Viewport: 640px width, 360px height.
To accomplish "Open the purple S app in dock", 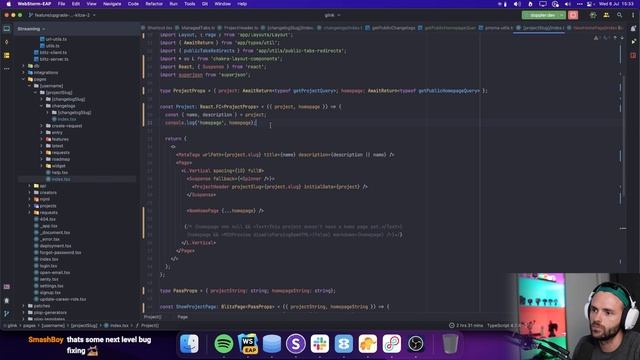I will click(296, 344).
